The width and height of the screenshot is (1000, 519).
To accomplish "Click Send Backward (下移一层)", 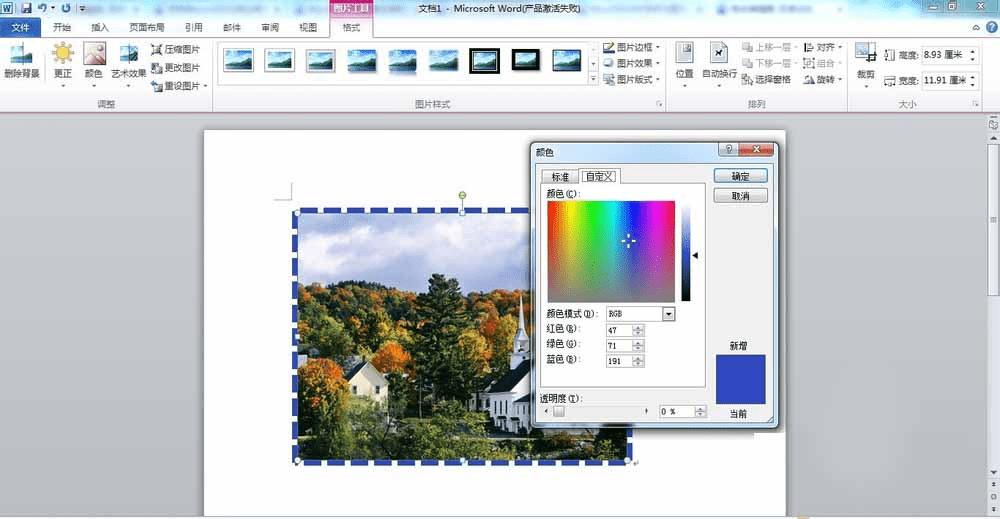I will (x=769, y=63).
